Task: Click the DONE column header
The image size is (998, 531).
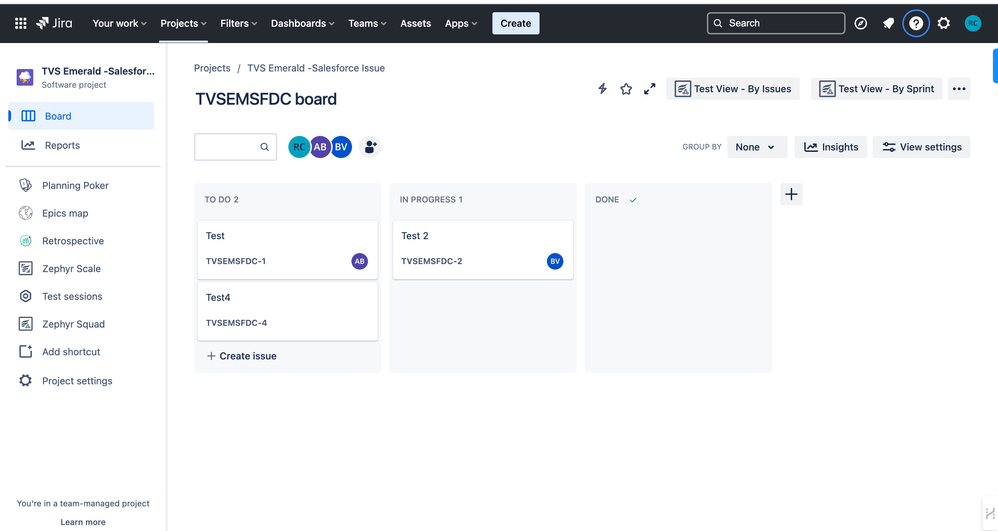Action: (x=607, y=199)
